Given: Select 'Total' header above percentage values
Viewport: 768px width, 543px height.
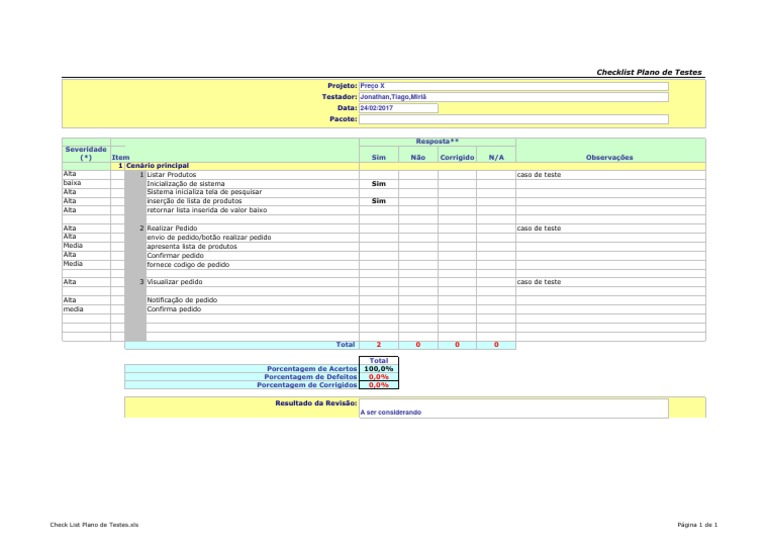Looking at the screenshot, I should (379, 361).
